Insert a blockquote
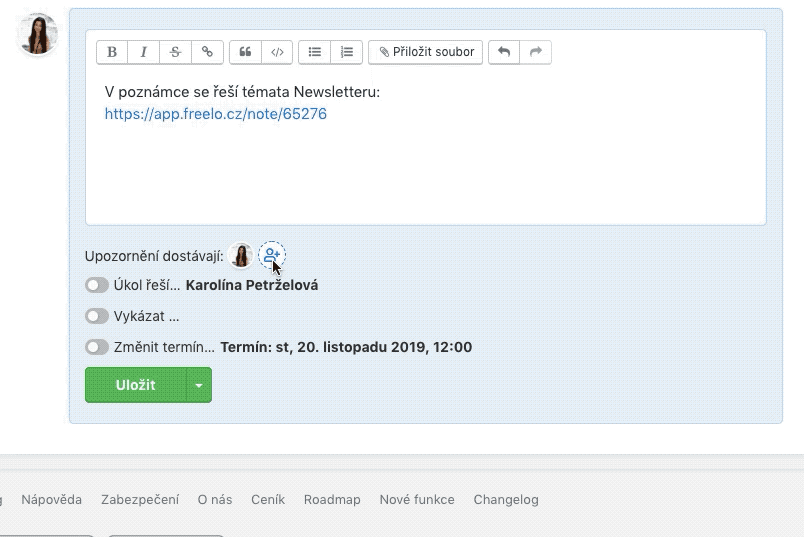The height and width of the screenshot is (537, 804). pyautogui.click(x=245, y=52)
